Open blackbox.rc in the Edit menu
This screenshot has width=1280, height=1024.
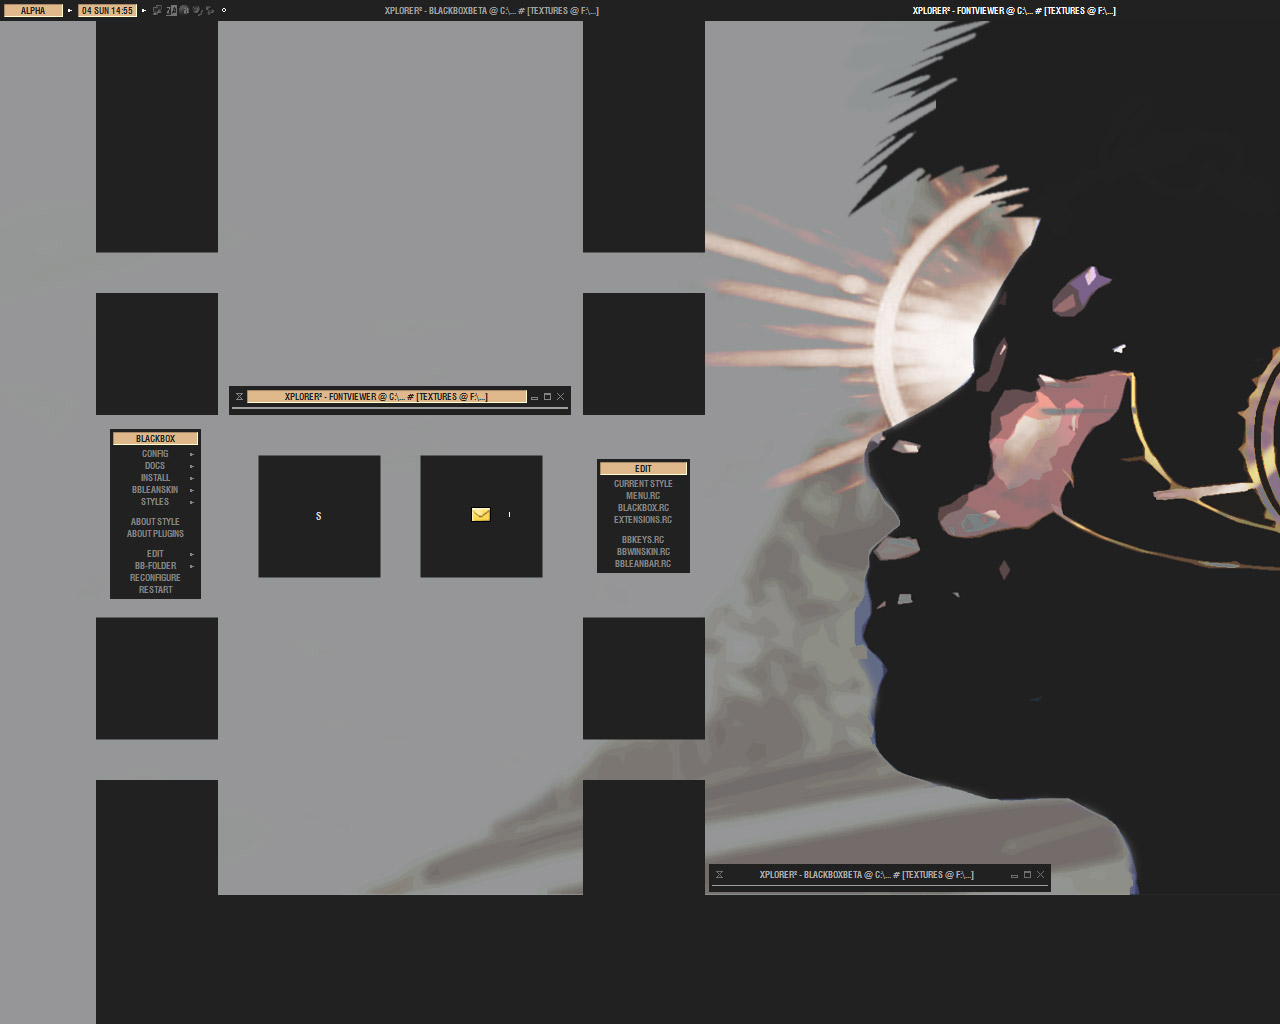[x=643, y=508]
